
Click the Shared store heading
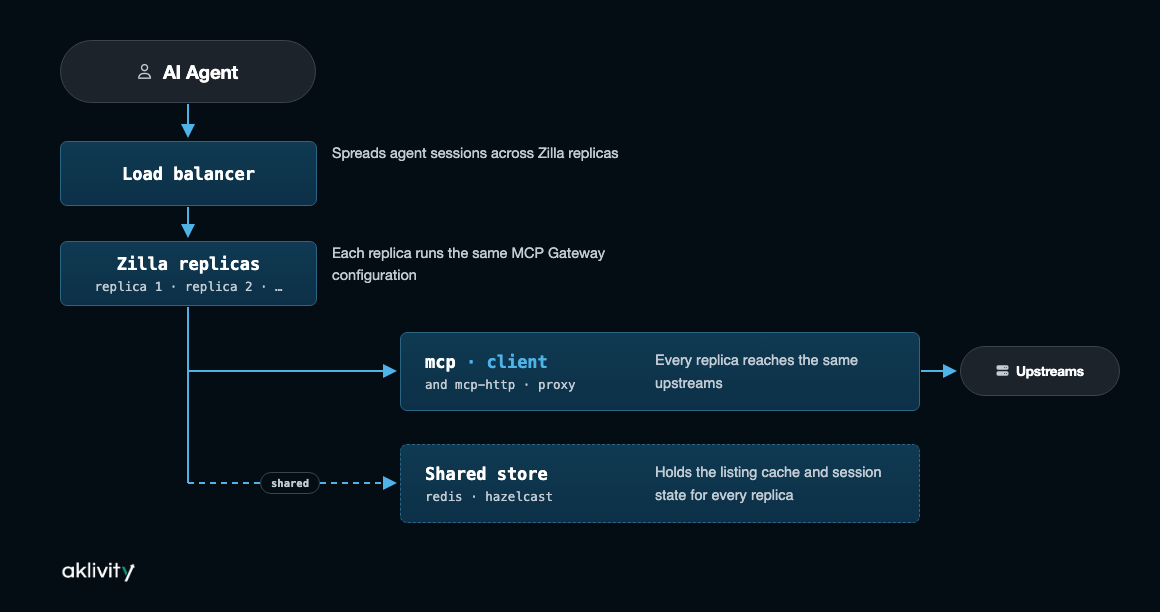[486, 474]
